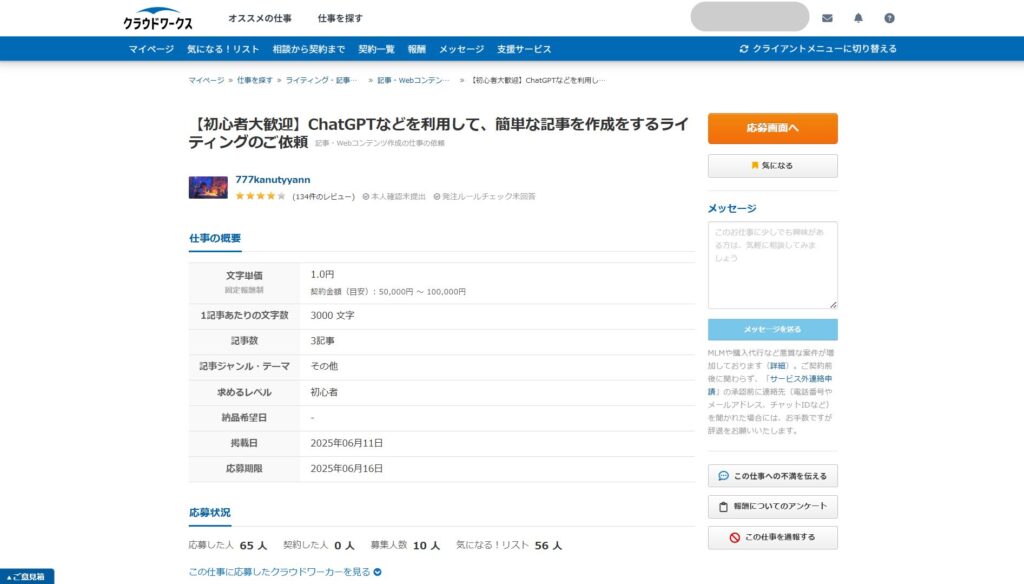Click the 本人確認未提出 status text

[x=394, y=196]
